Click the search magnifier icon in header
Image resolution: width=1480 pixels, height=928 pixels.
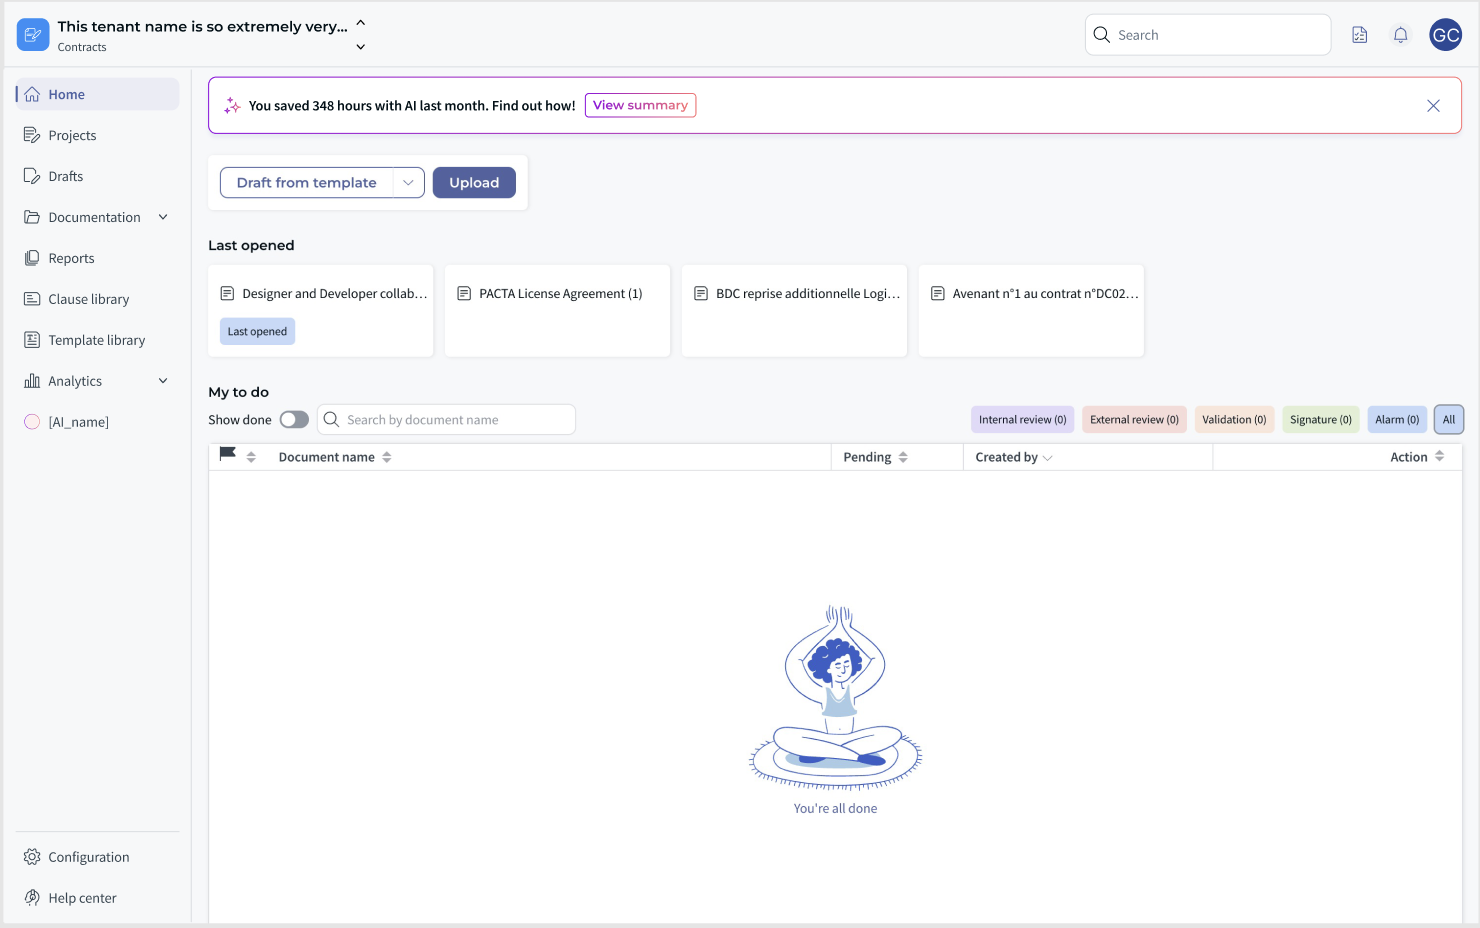tap(1102, 35)
